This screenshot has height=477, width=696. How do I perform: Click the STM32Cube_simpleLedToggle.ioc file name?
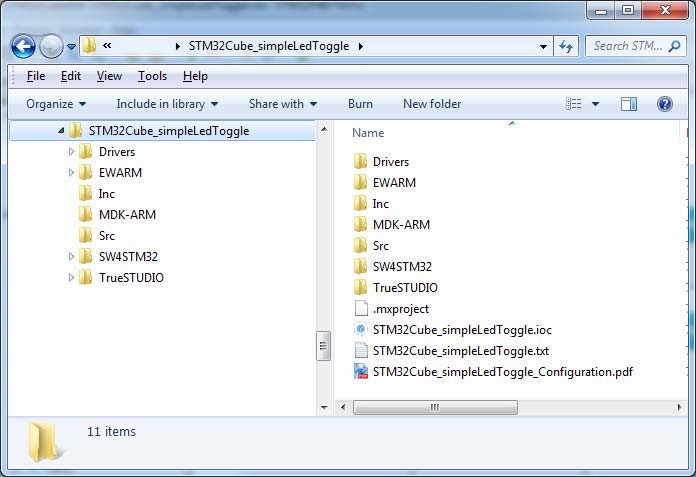point(462,330)
